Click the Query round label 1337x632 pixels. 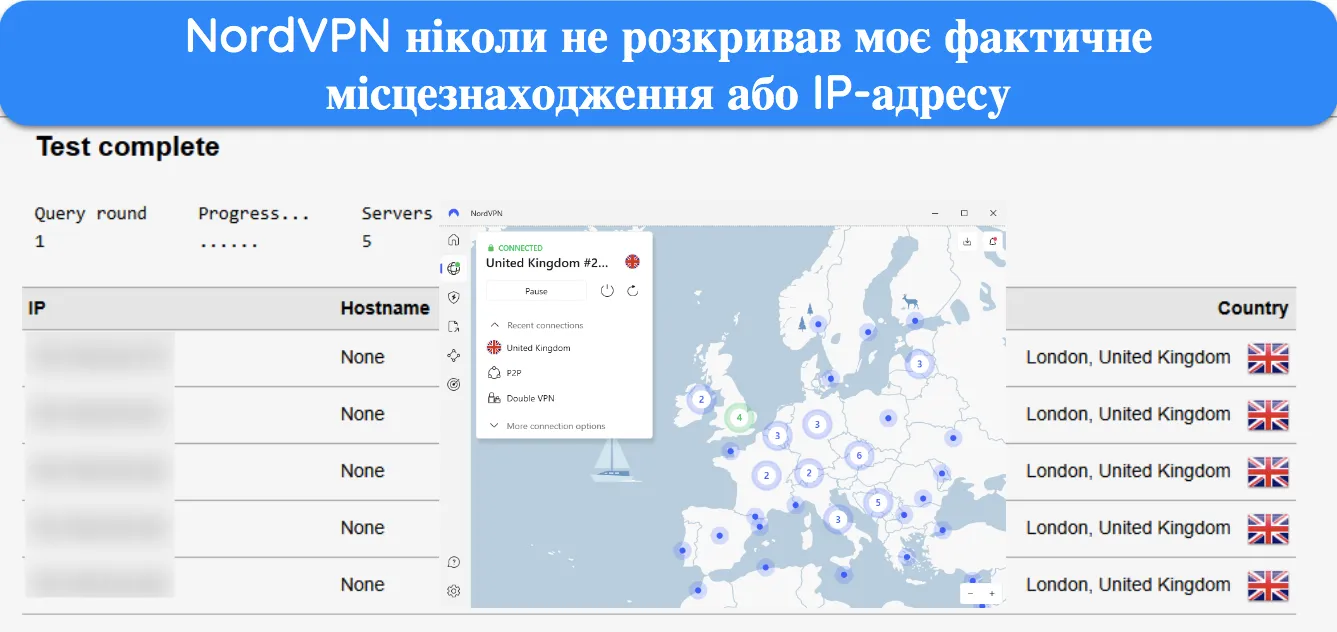(x=90, y=213)
